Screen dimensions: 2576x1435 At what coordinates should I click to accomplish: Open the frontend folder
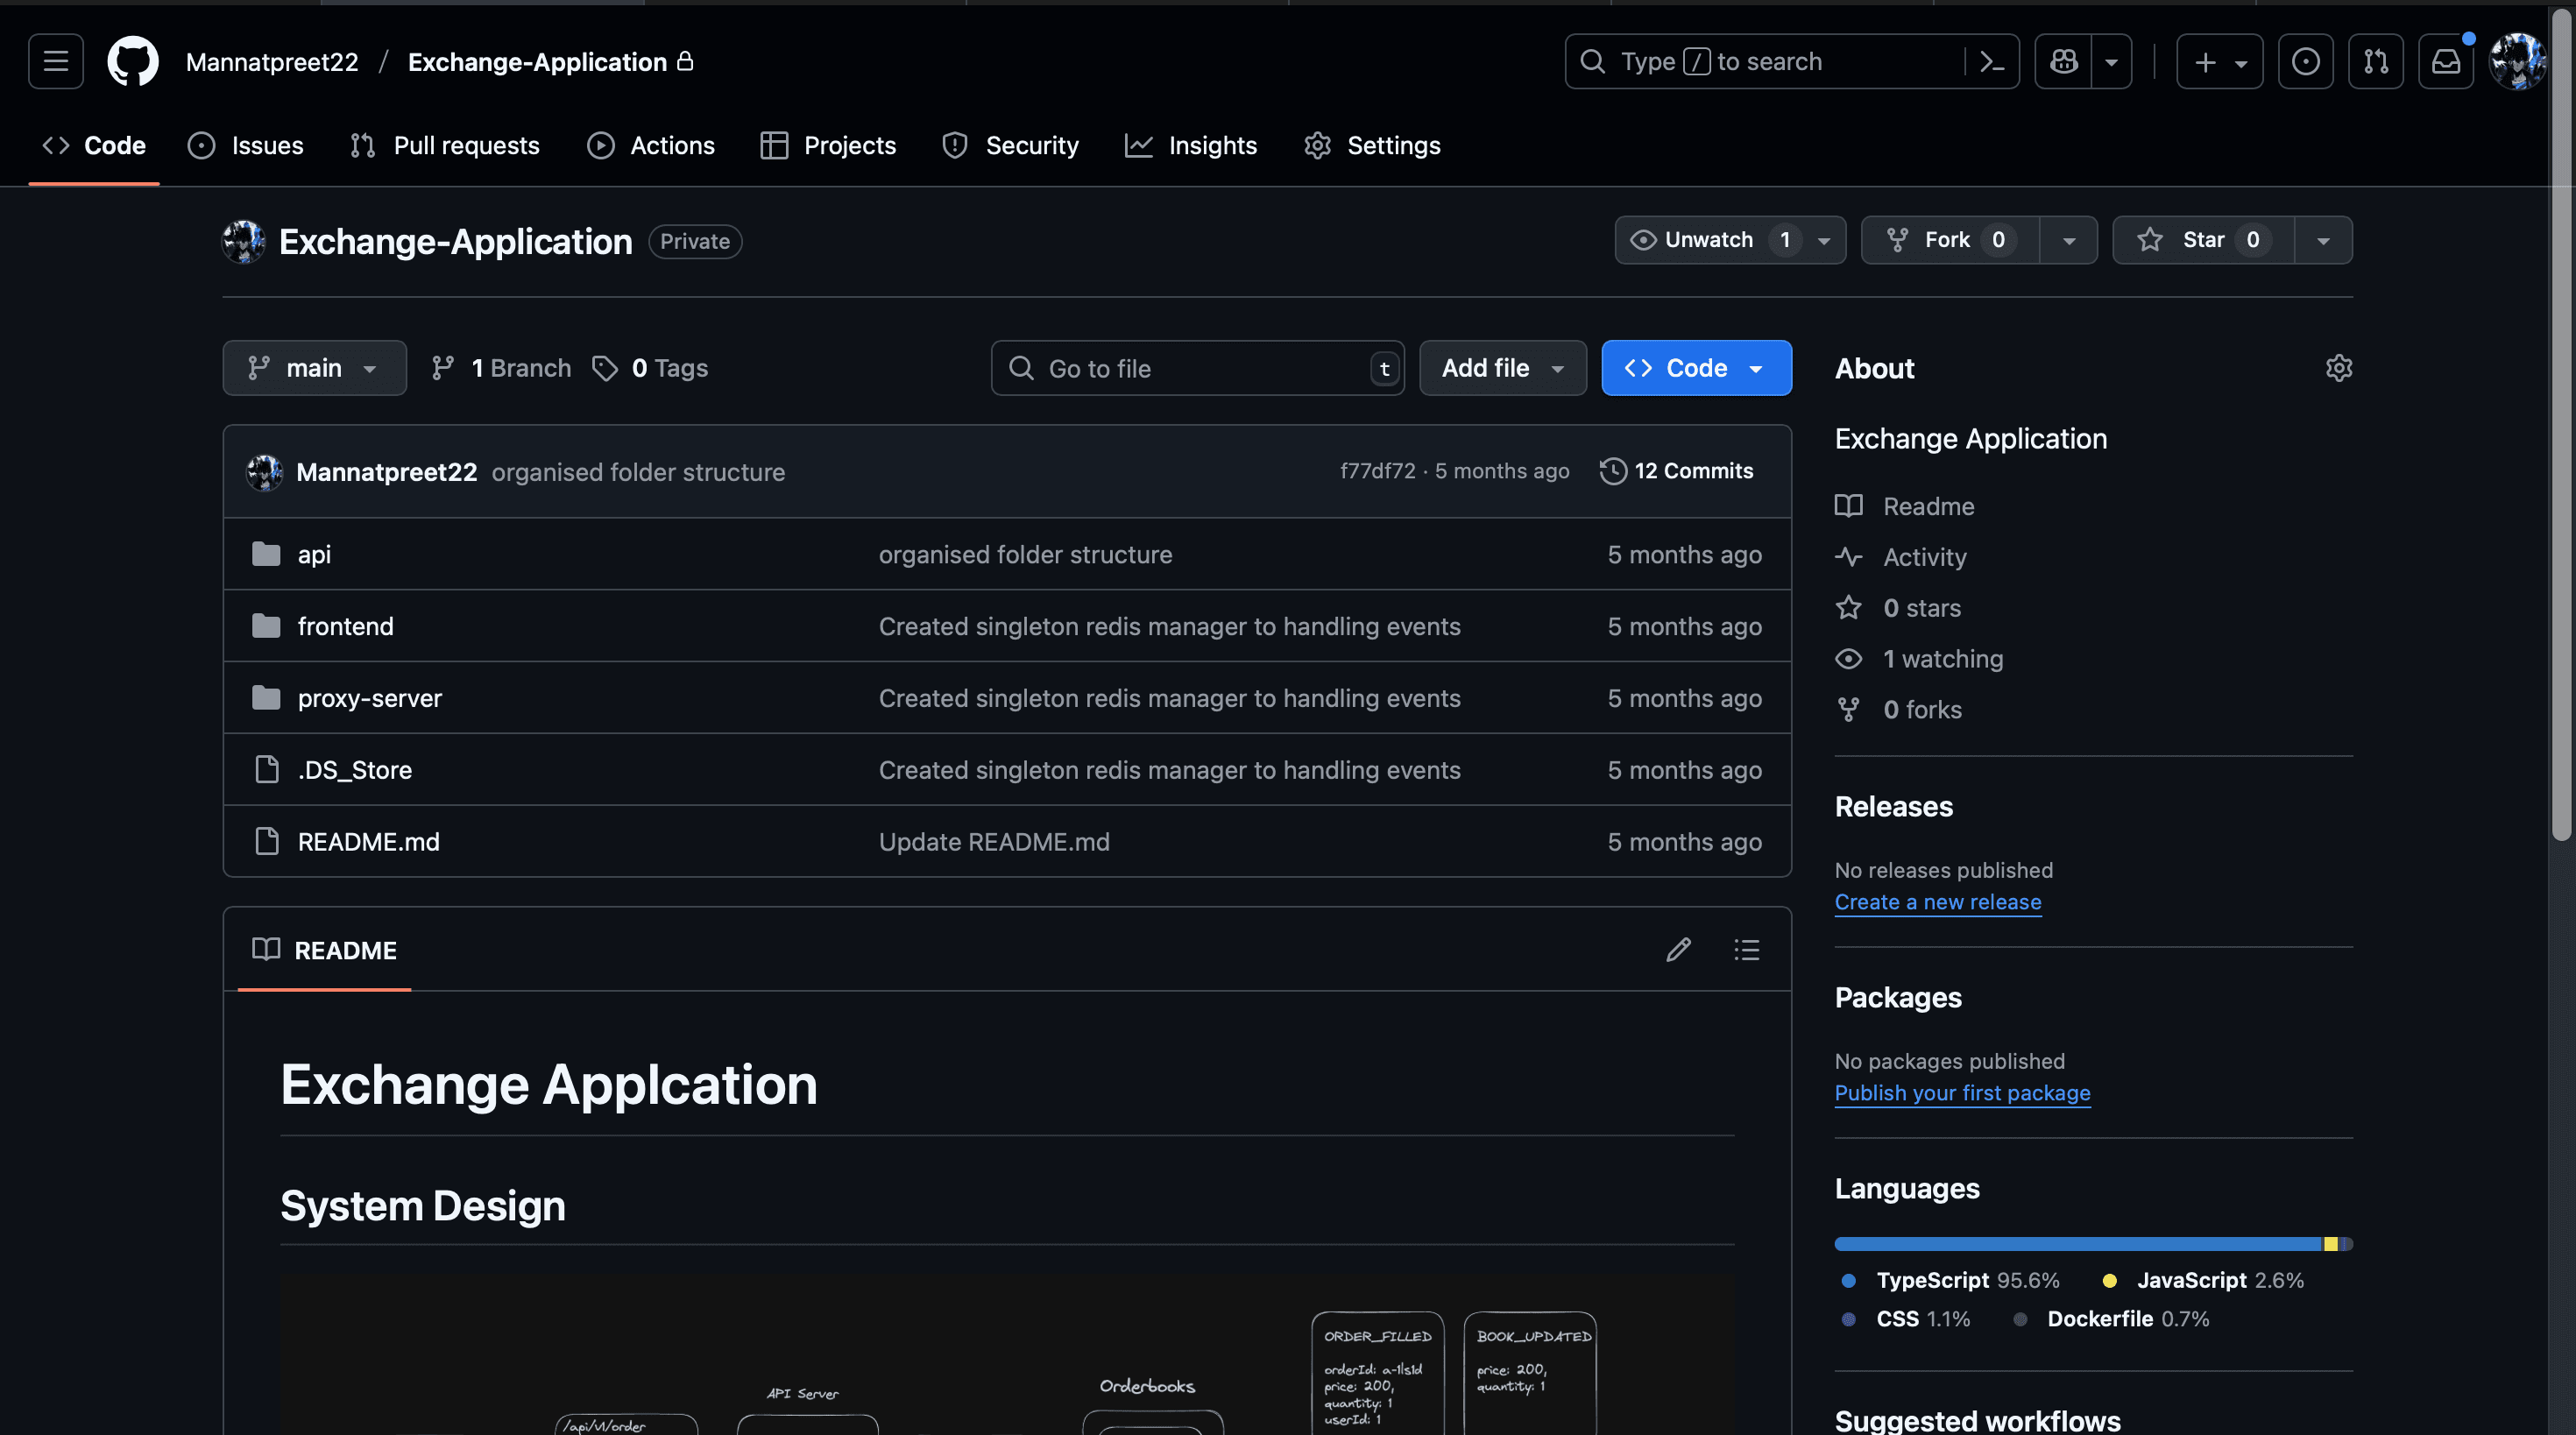[346, 626]
